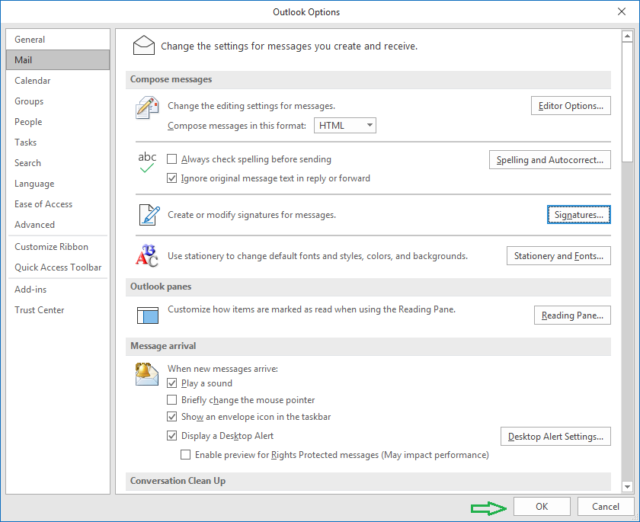
Task: Confirm changes with the OK button
Action: (541, 506)
